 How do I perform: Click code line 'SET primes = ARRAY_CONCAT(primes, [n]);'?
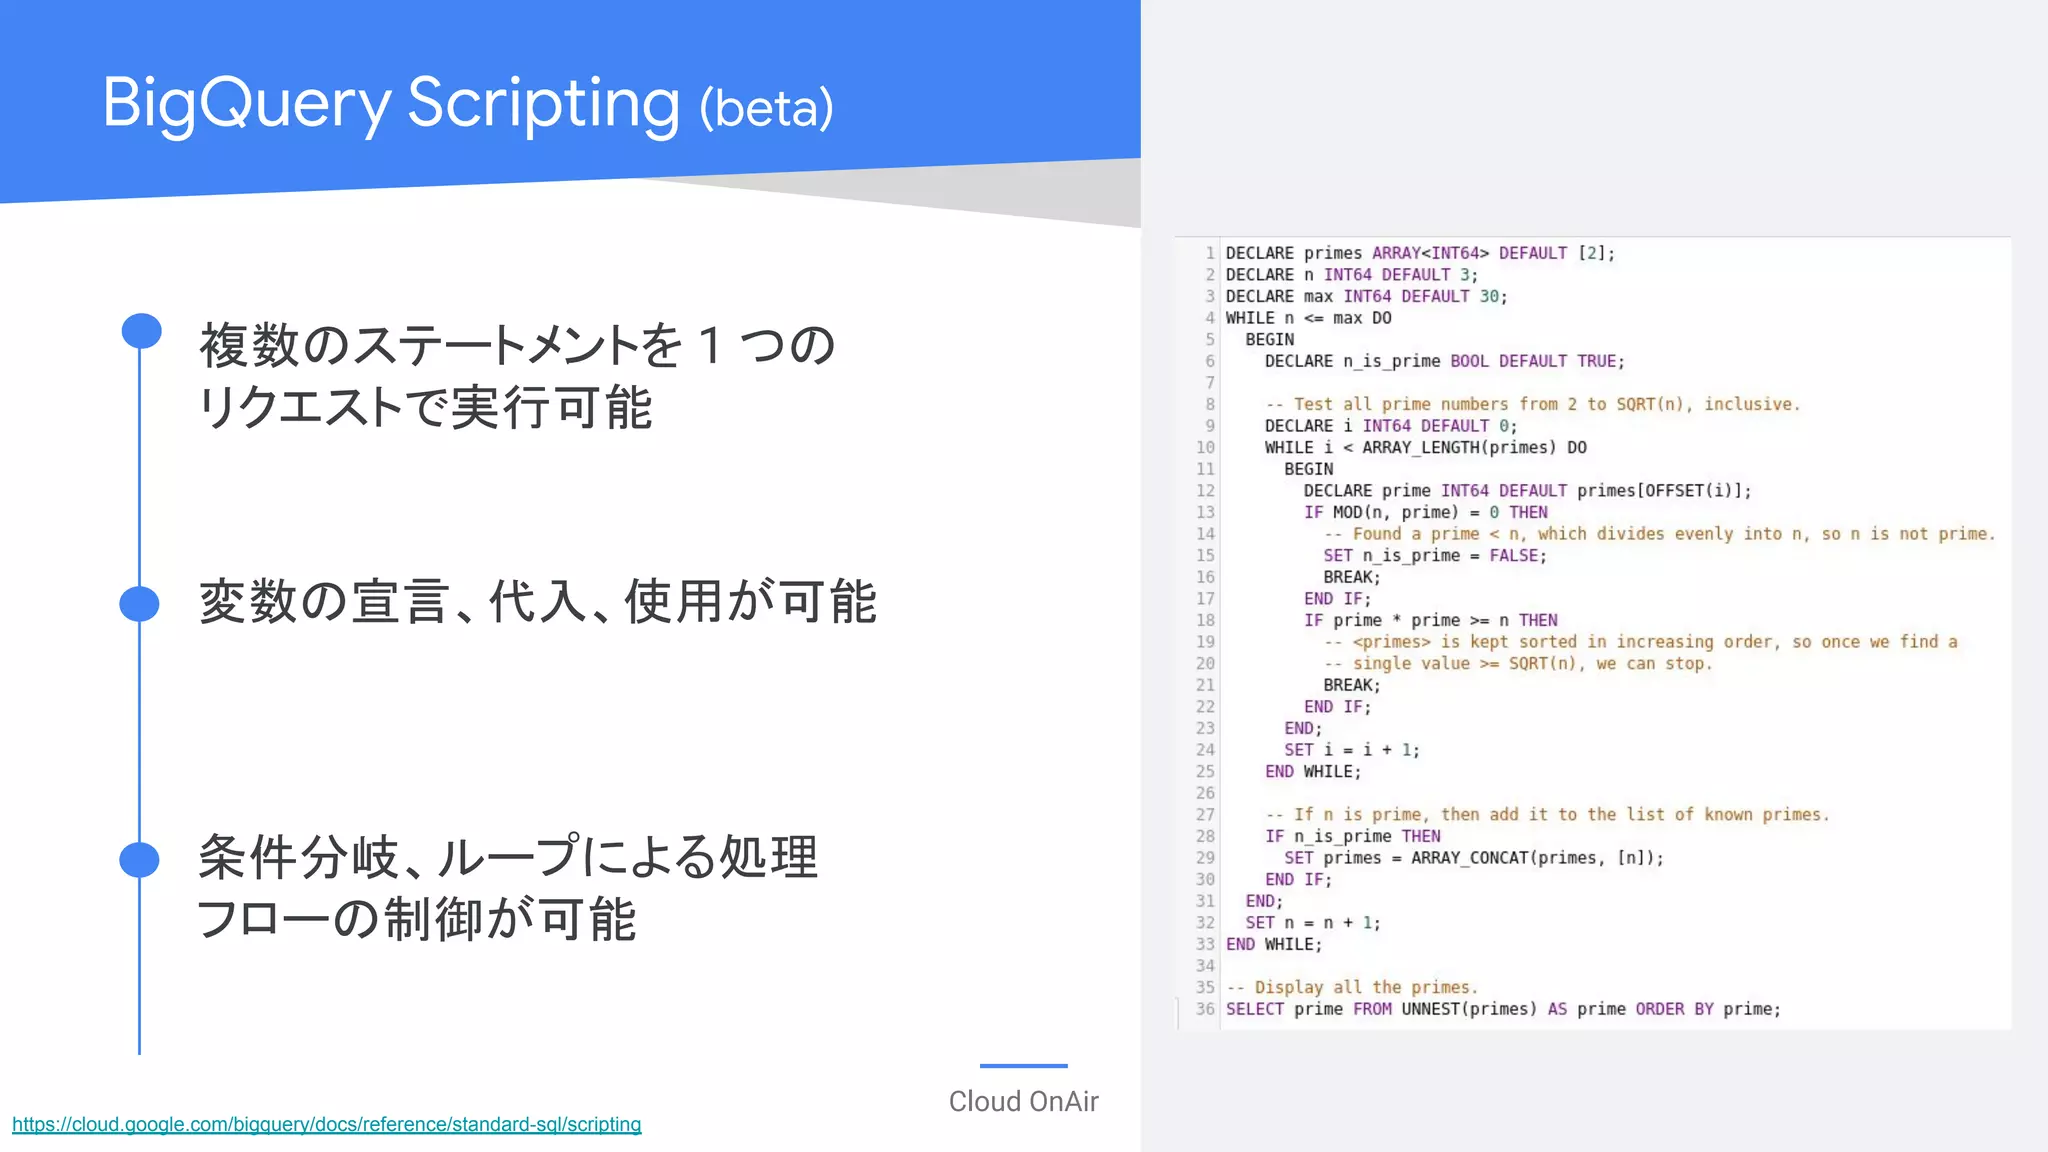(1474, 858)
